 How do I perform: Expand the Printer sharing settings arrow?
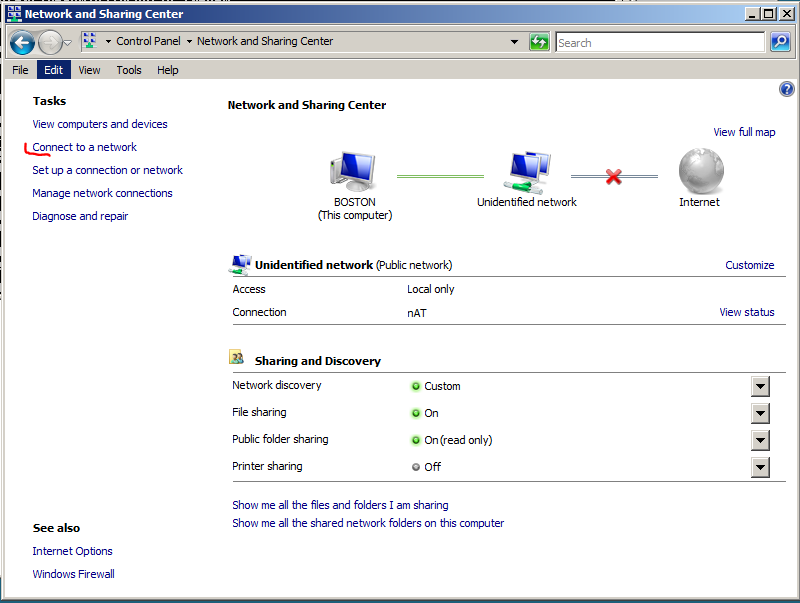(x=760, y=467)
